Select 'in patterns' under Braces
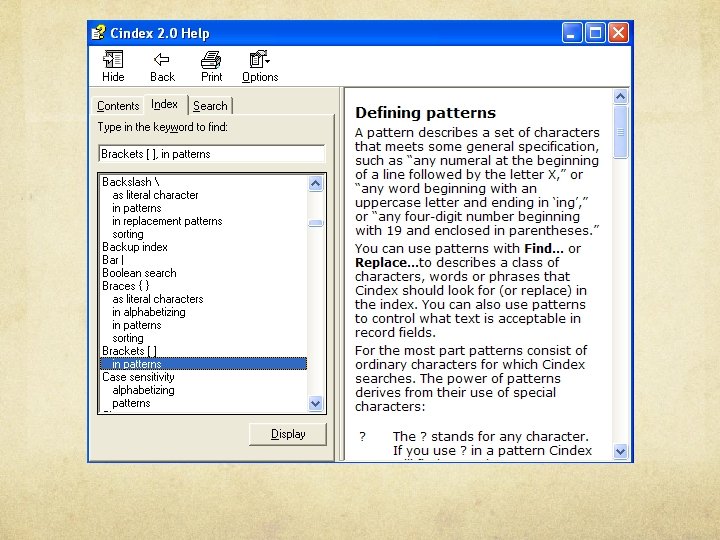Image resolution: width=720 pixels, height=540 pixels. tap(137, 325)
